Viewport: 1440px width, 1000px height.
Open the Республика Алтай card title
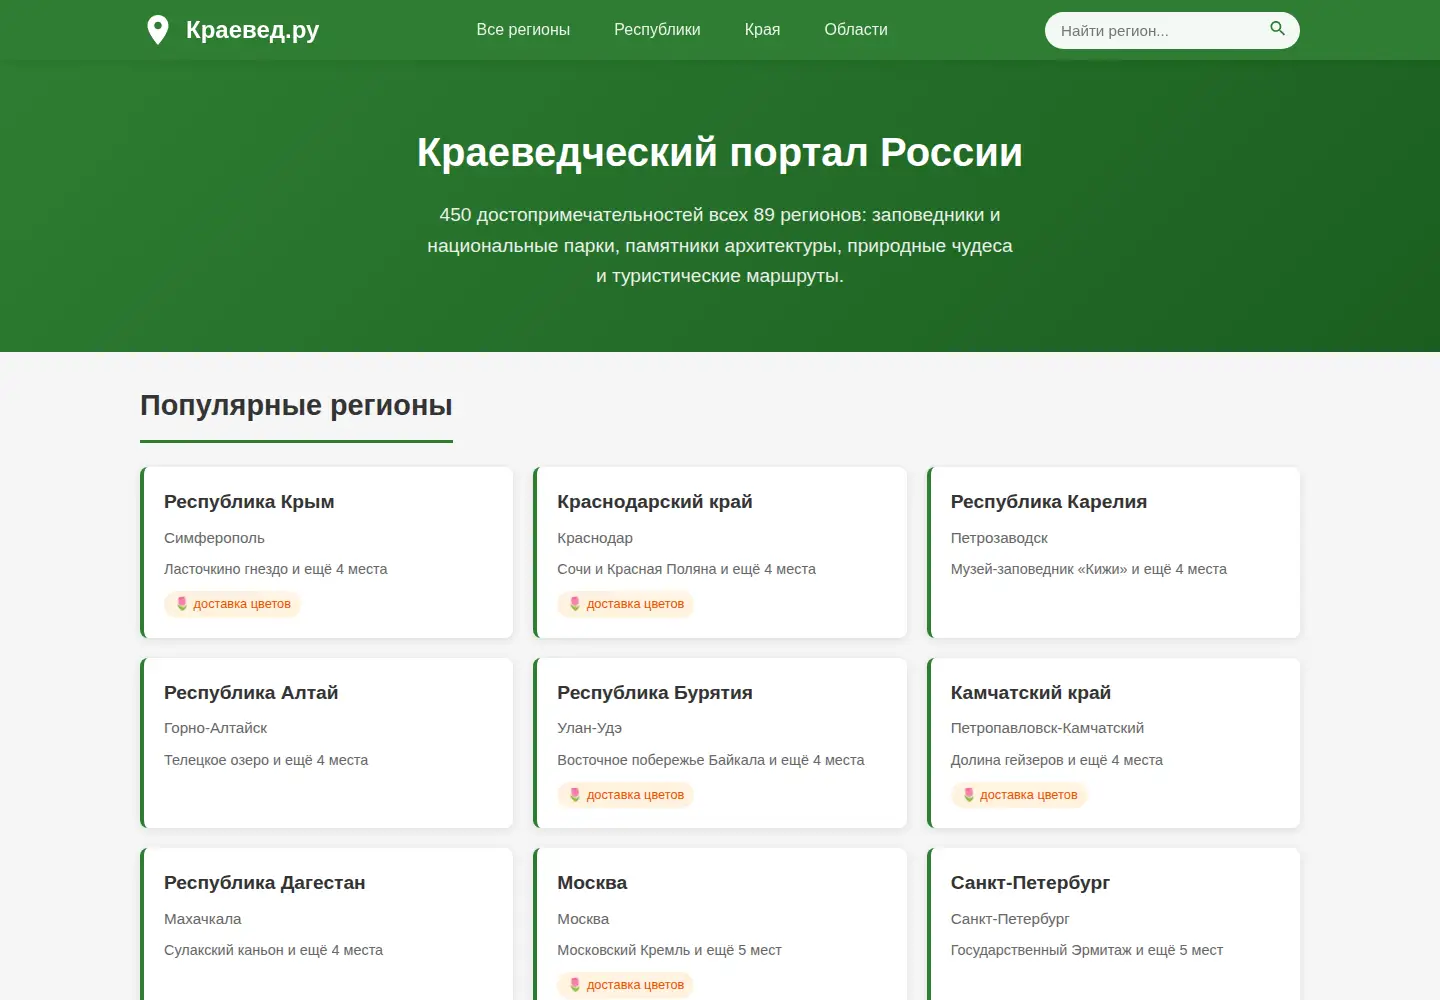click(x=251, y=693)
